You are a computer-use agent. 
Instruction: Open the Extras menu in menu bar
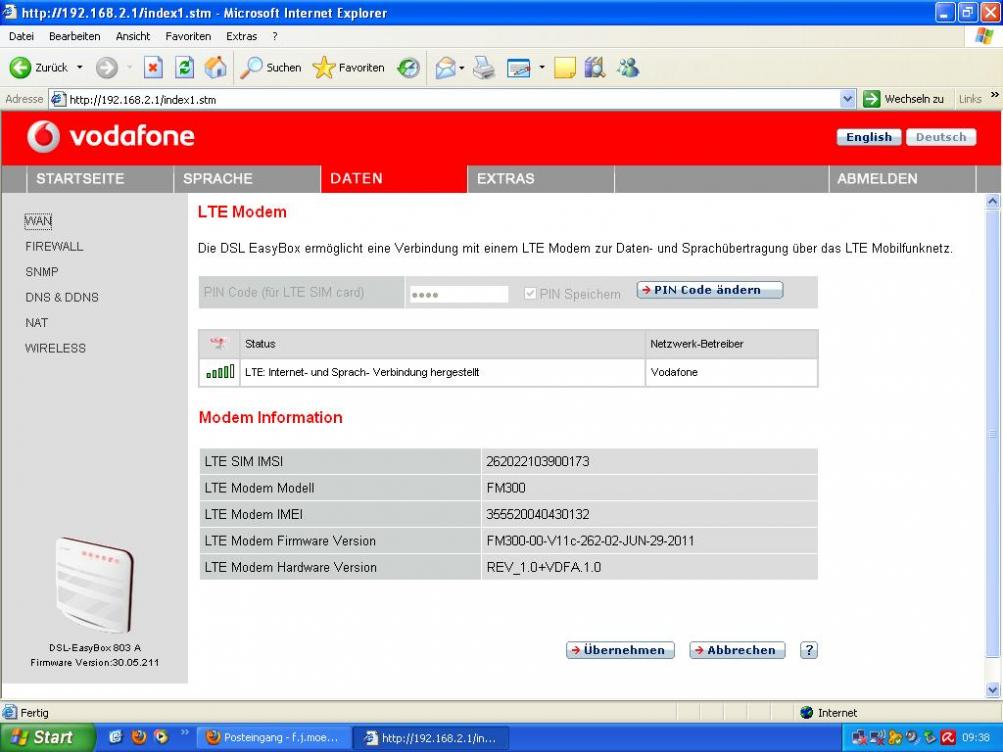pos(241,36)
